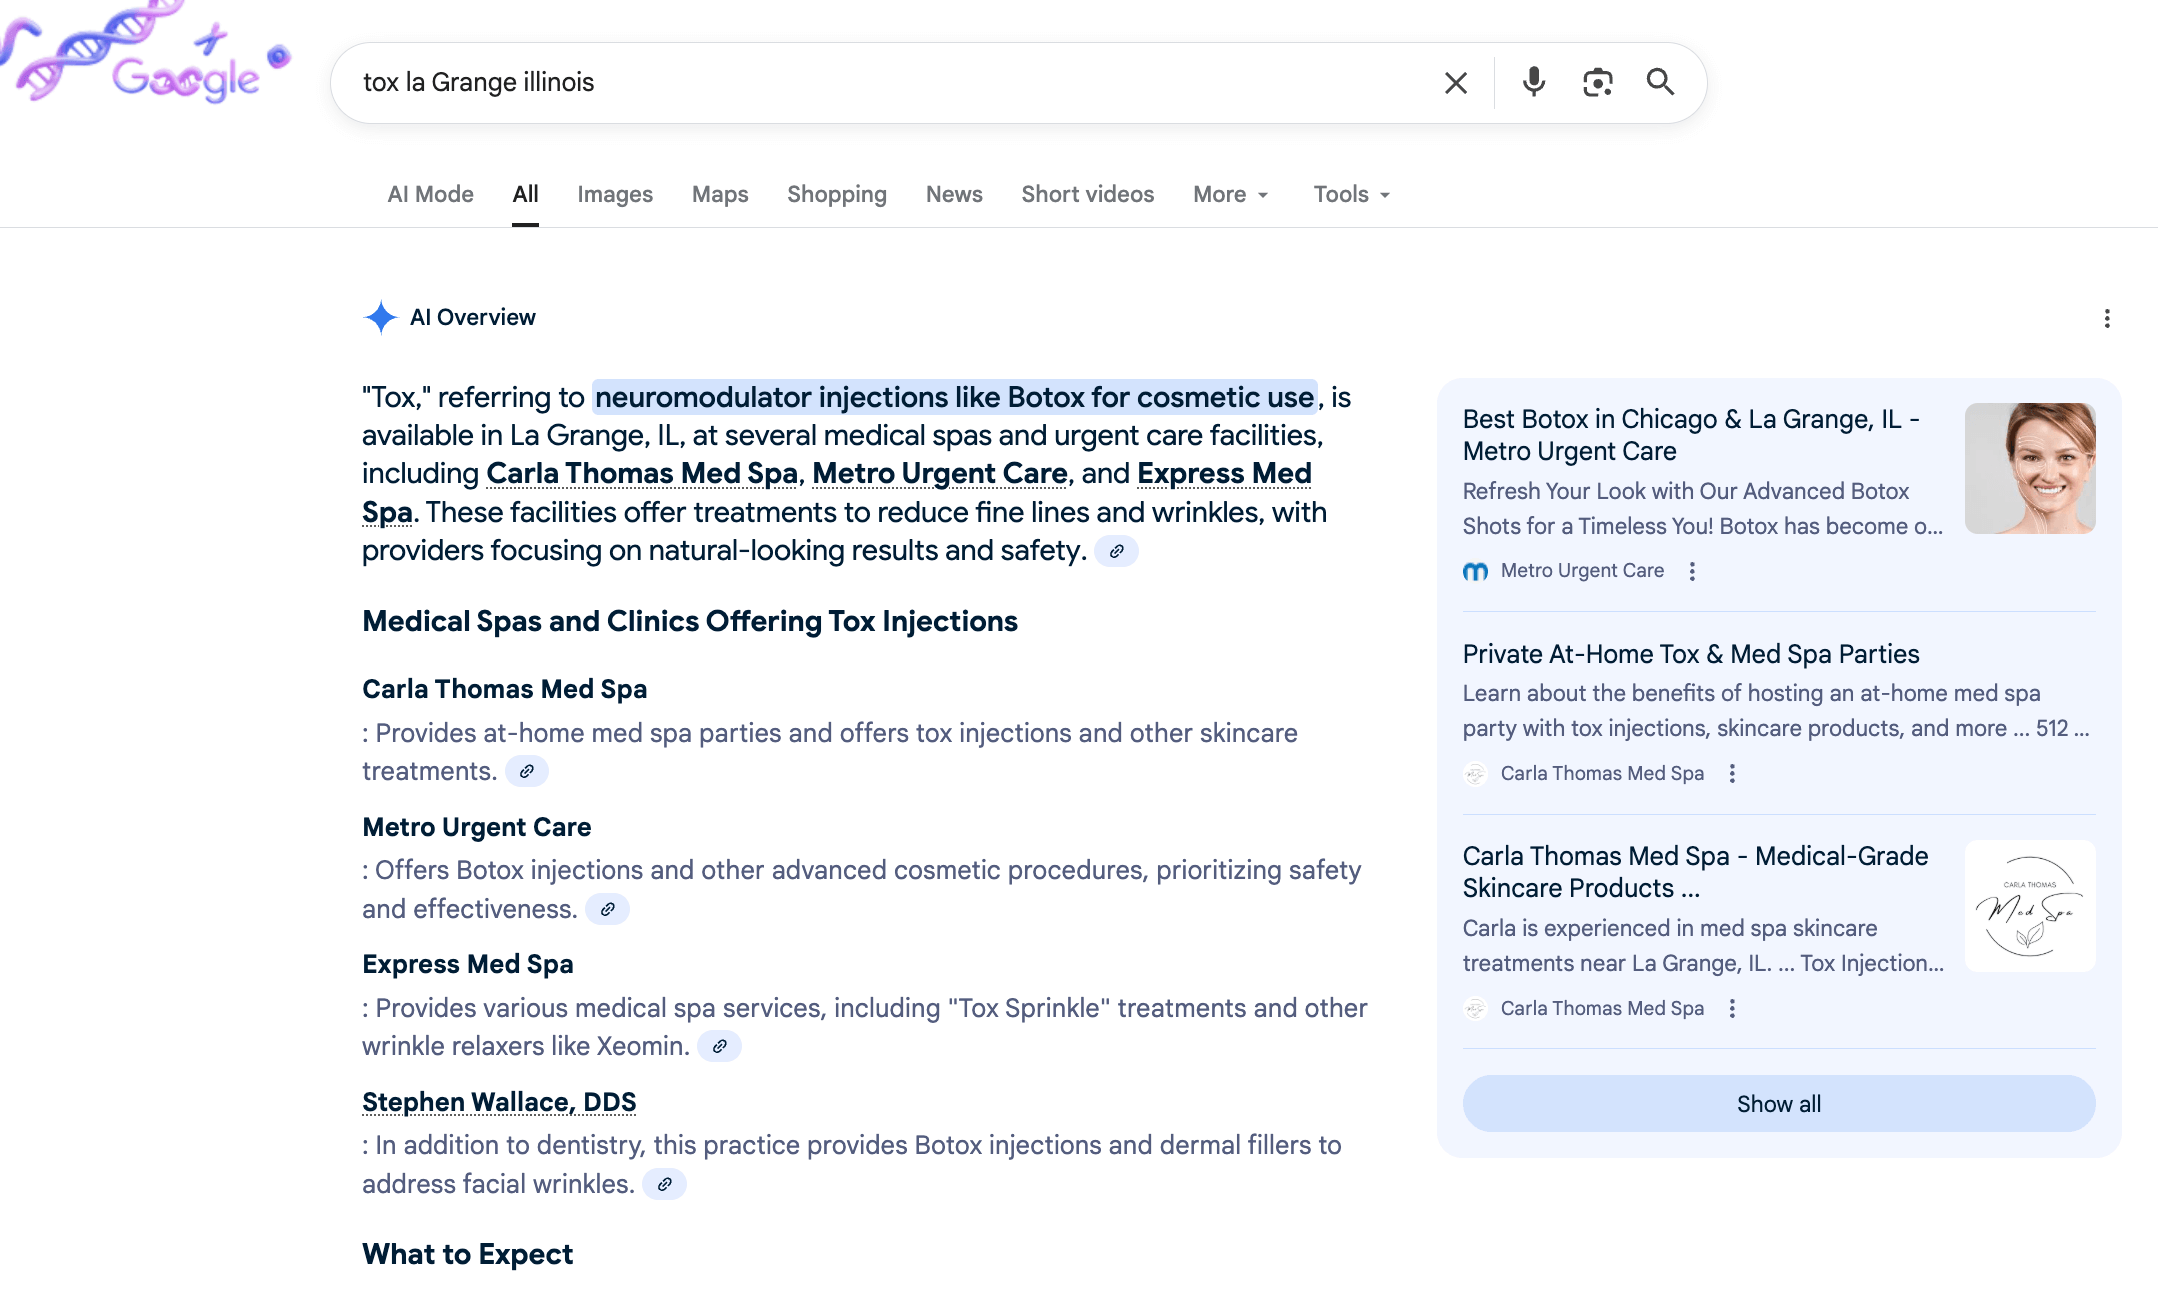2158x1298 pixels.
Task: Open three-dot menu on Medical-Grade Skincare source
Action: point(1732,1009)
